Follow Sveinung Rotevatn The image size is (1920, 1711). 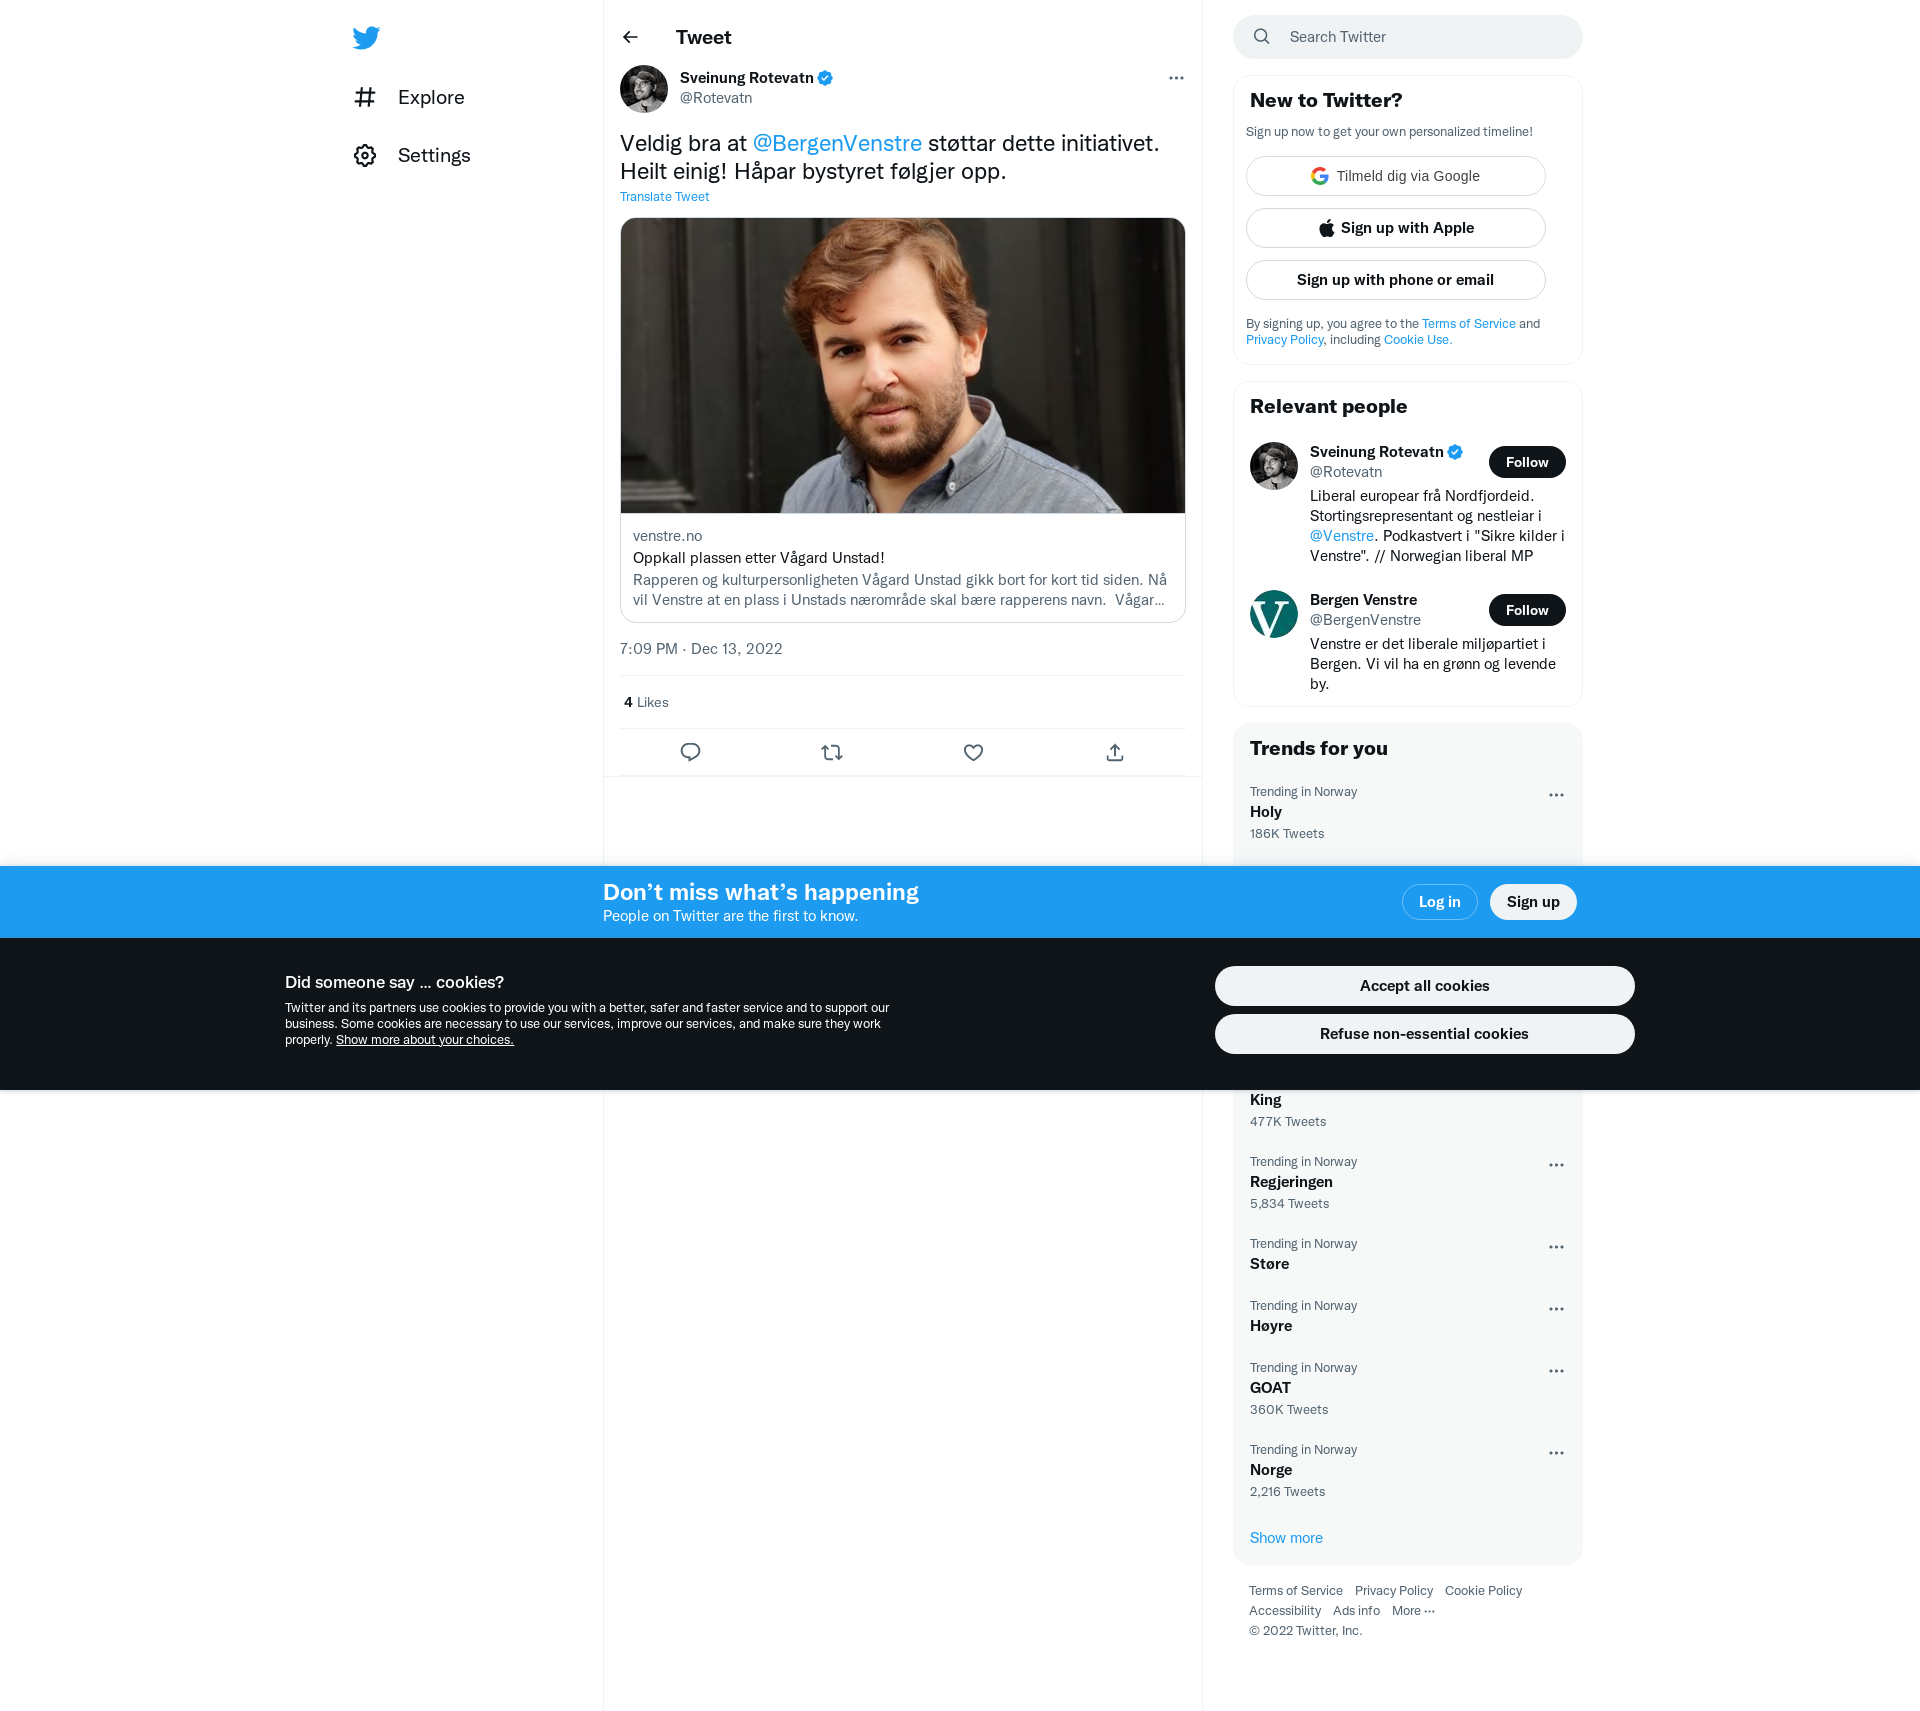click(1527, 462)
